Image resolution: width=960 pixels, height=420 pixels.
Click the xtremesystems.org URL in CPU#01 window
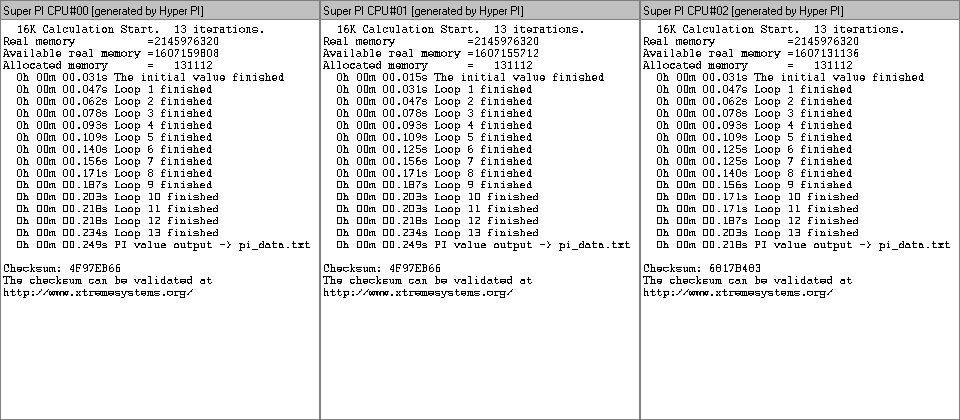[417, 293]
